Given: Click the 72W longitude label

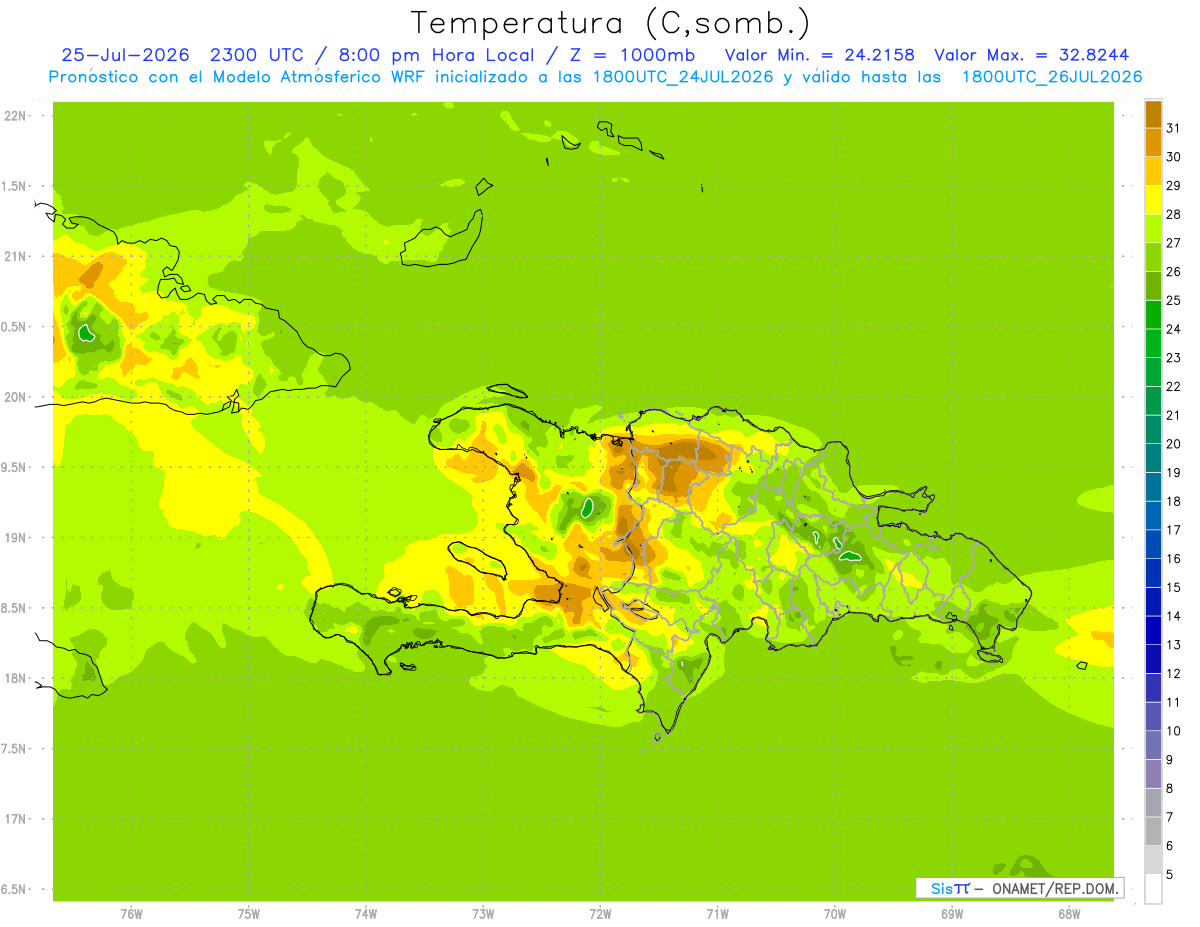Looking at the screenshot, I should (600, 914).
